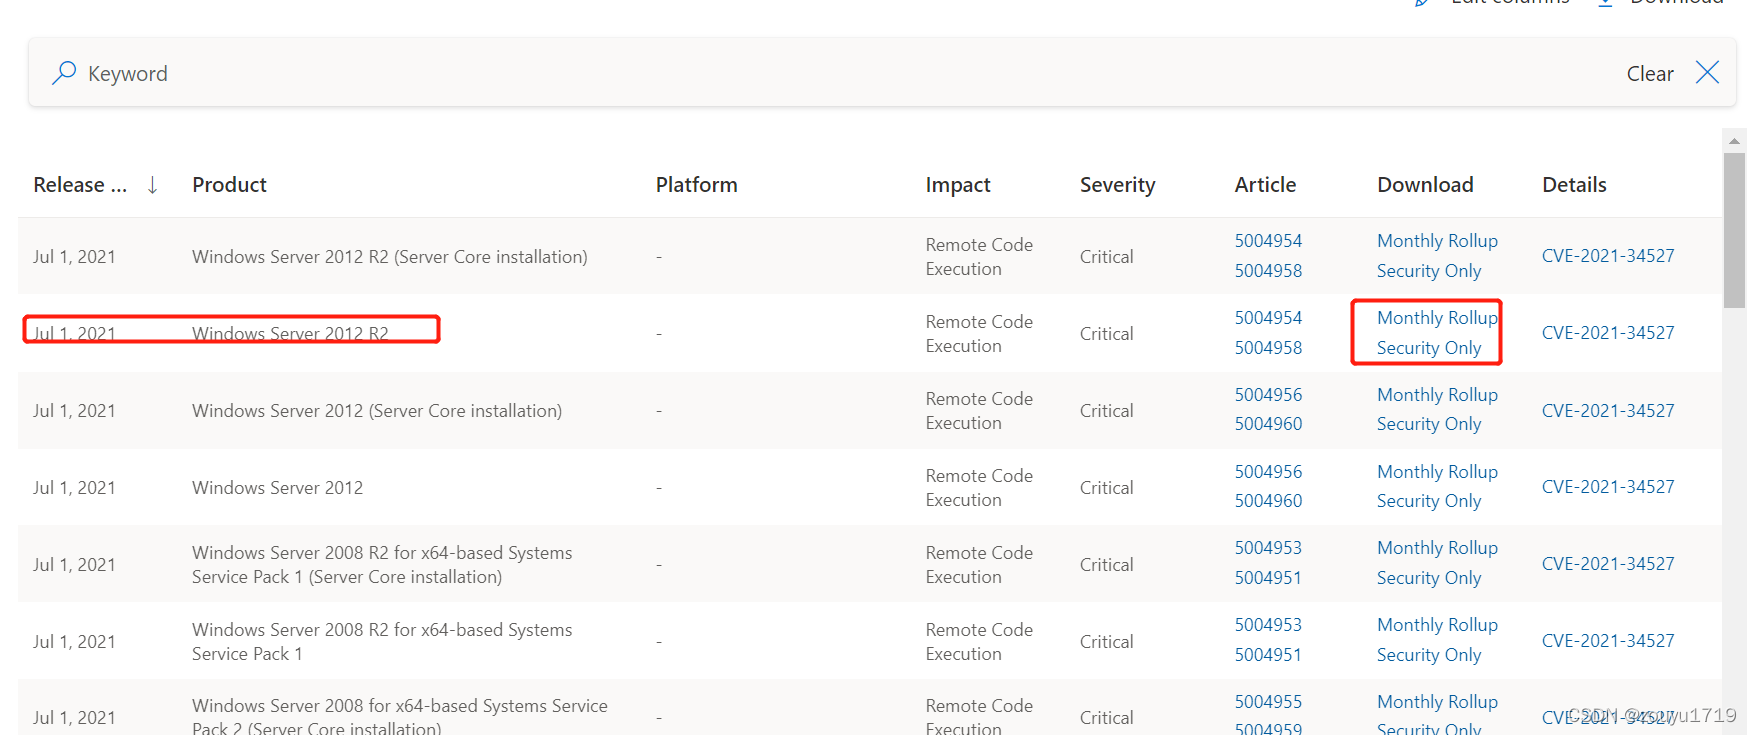Open CVE-2021-34527 for 2012 R2 Server Core
This screenshot has width=1752, height=735.
pyautogui.click(x=1608, y=256)
